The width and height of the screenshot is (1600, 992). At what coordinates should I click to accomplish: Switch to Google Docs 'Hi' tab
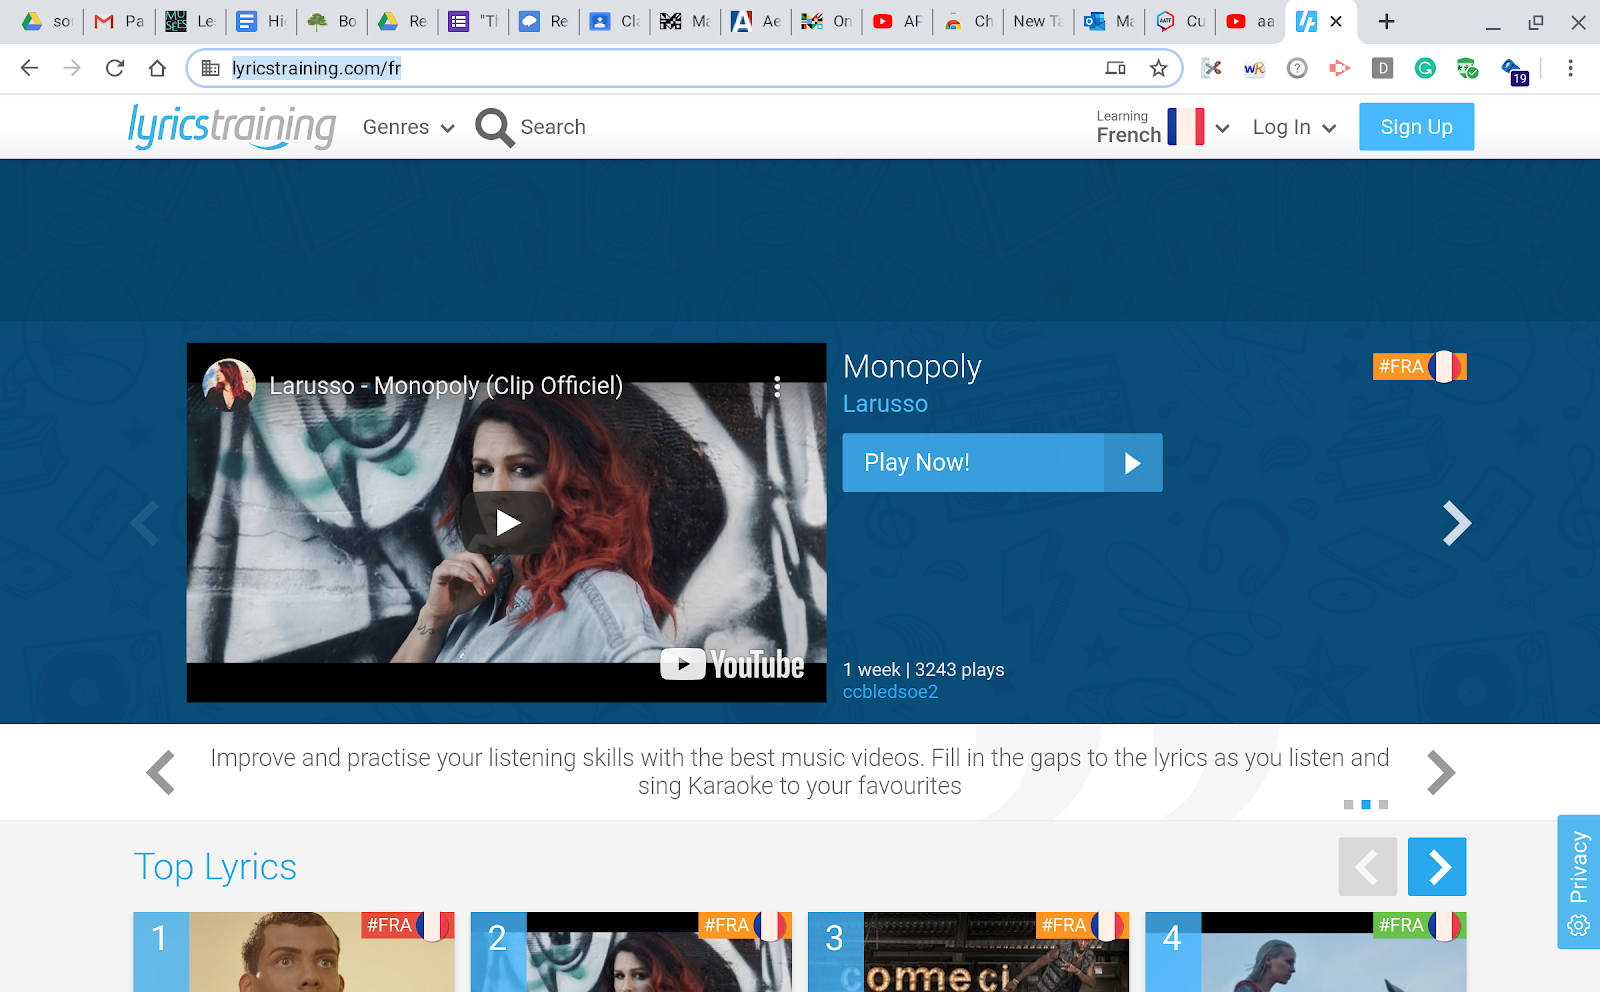coord(261,21)
